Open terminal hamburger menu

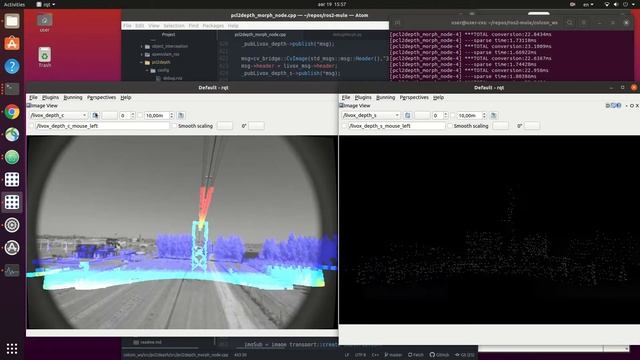pyautogui.click(x=584, y=23)
